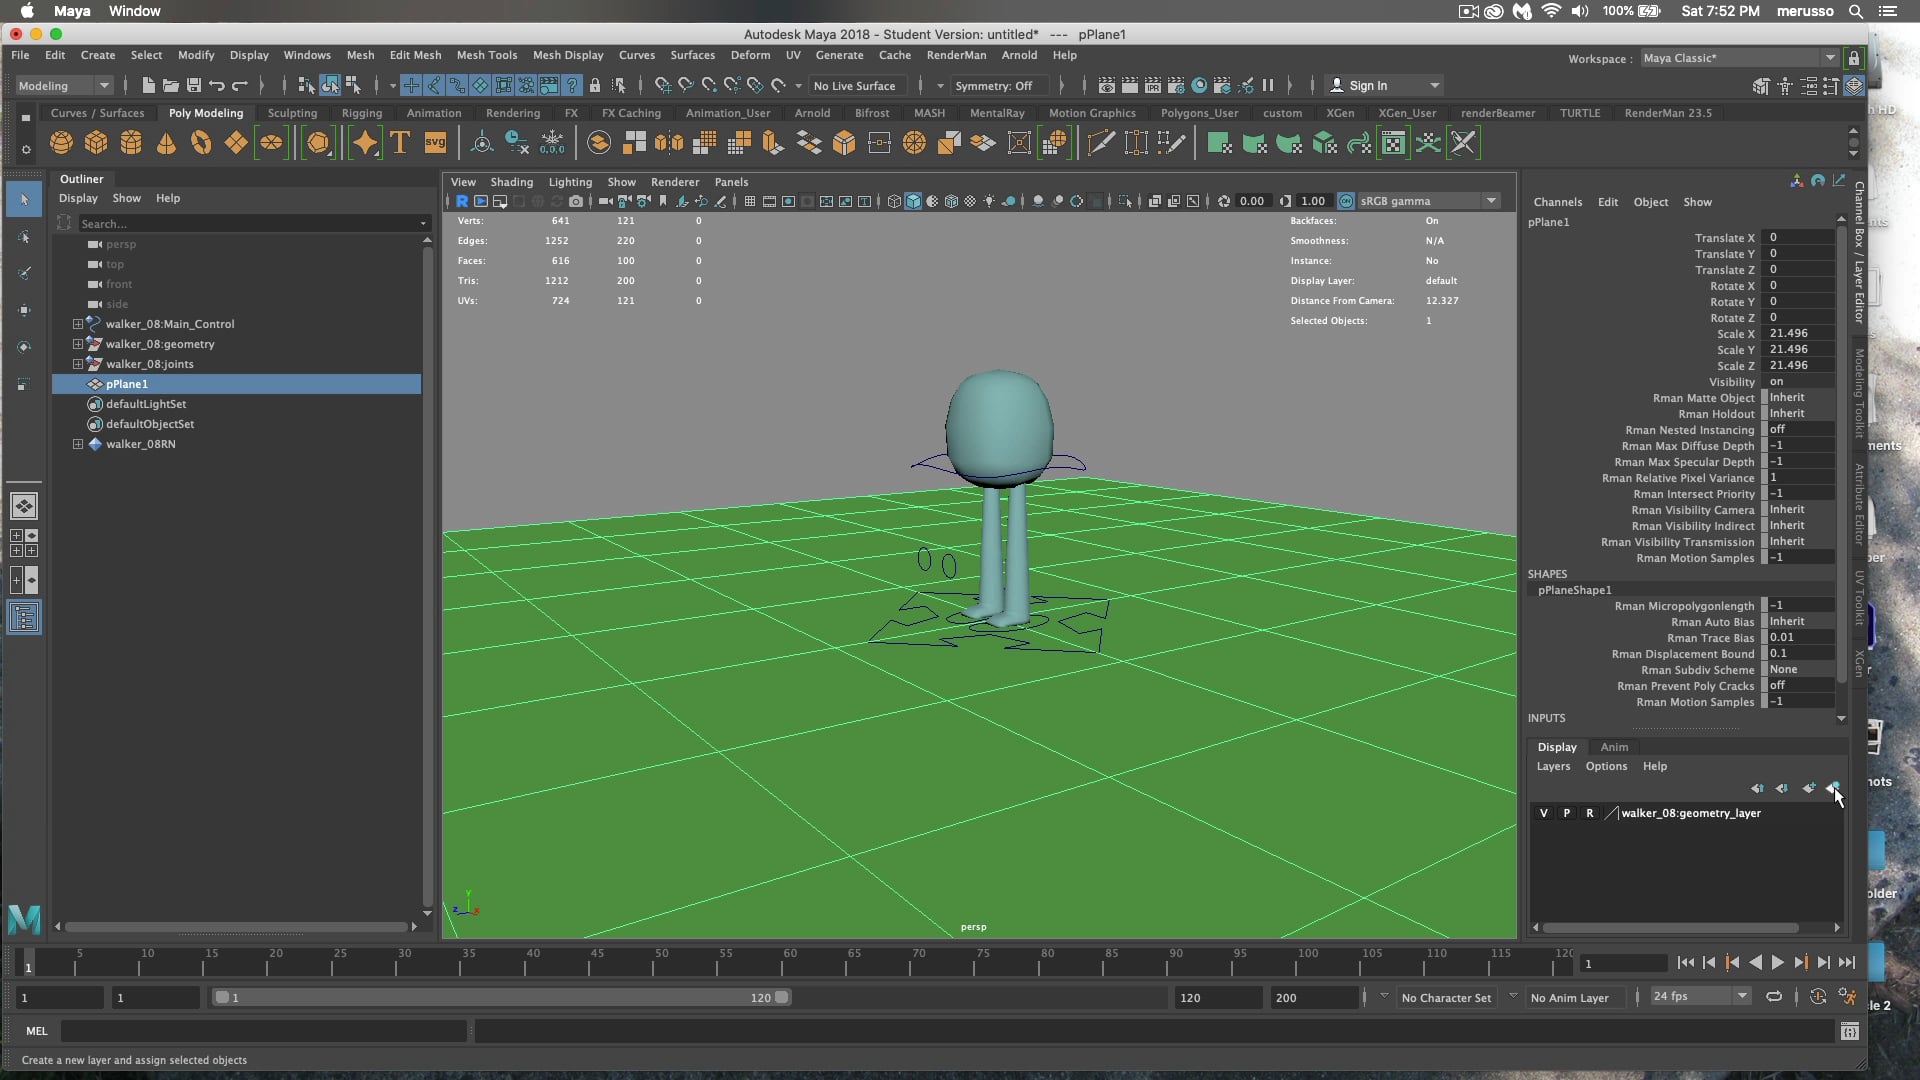Viewport: 1920px width, 1080px height.
Task: Expand walker_08:Main_Control in Outliner
Action: coord(77,324)
